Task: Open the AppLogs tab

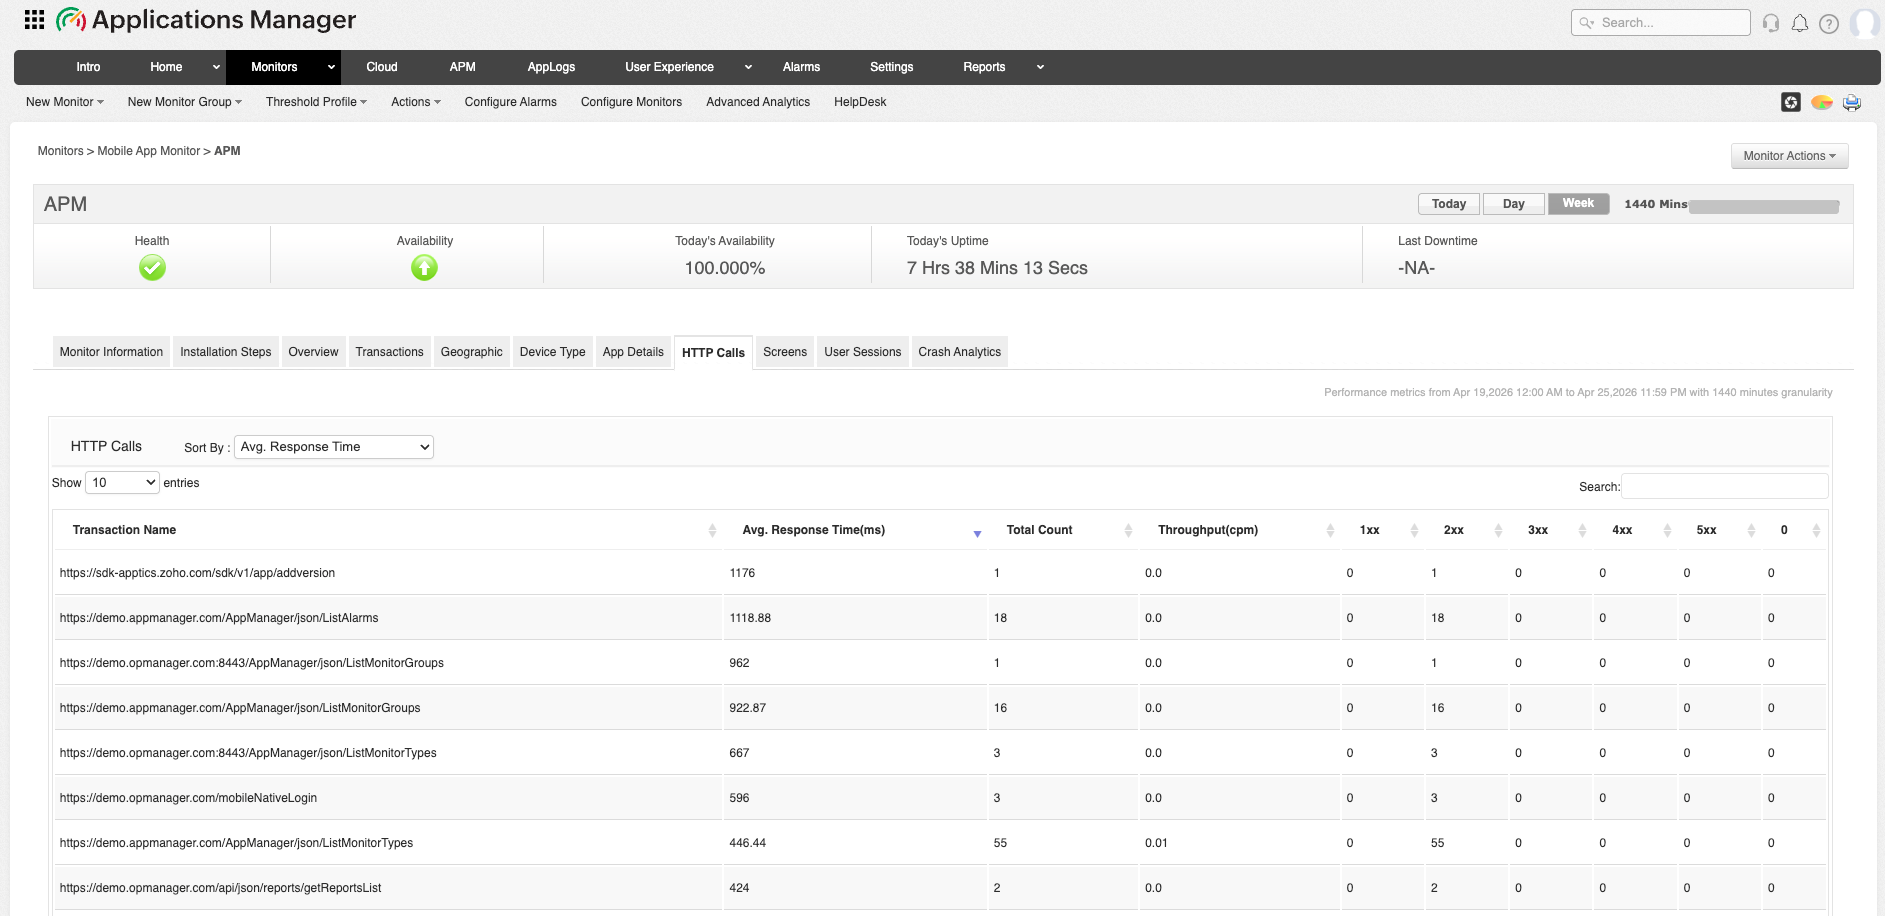Action: pos(551,67)
